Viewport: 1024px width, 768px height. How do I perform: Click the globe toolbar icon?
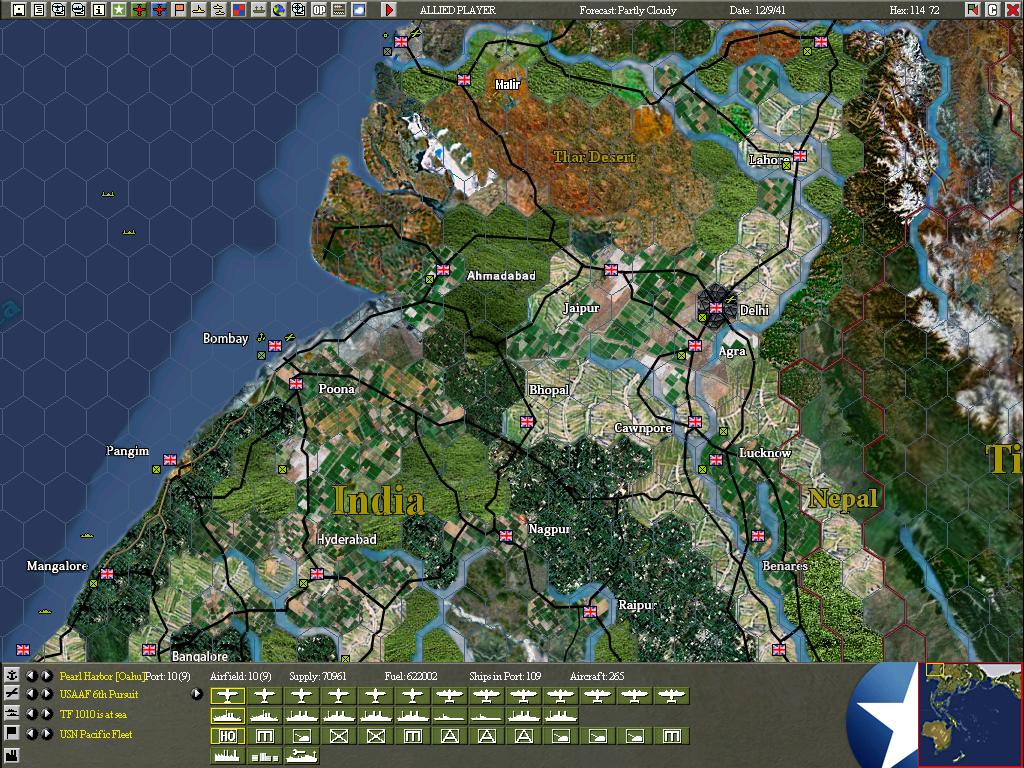(x=279, y=10)
